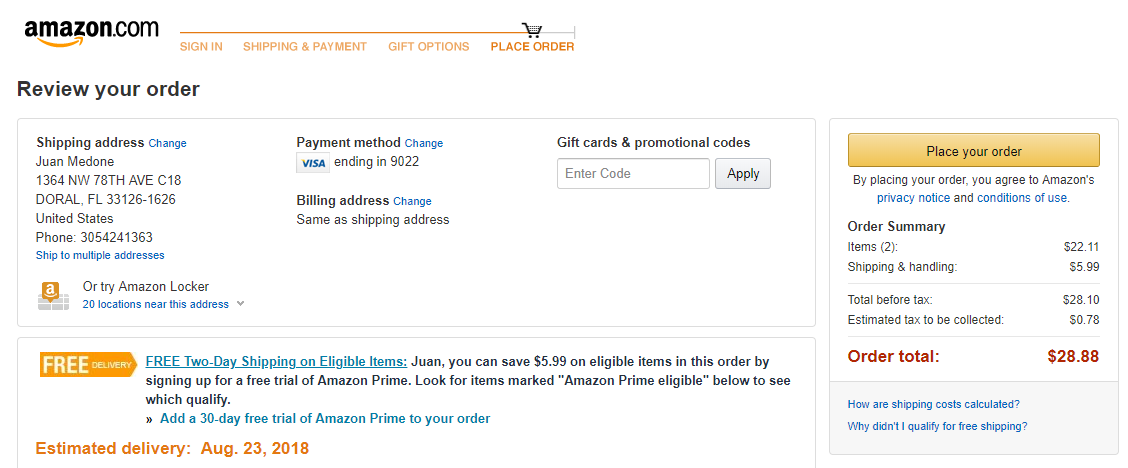The width and height of the screenshot is (1128, 468).
Task: Open the privacy notice link
Action: 914,198
